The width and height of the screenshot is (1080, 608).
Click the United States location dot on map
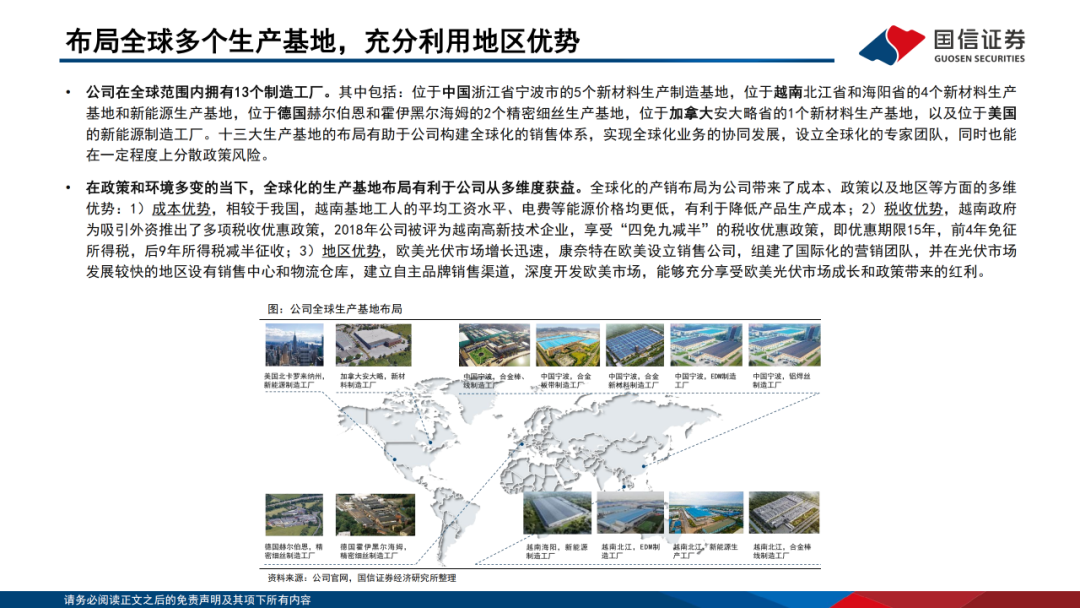coord(395,459)
